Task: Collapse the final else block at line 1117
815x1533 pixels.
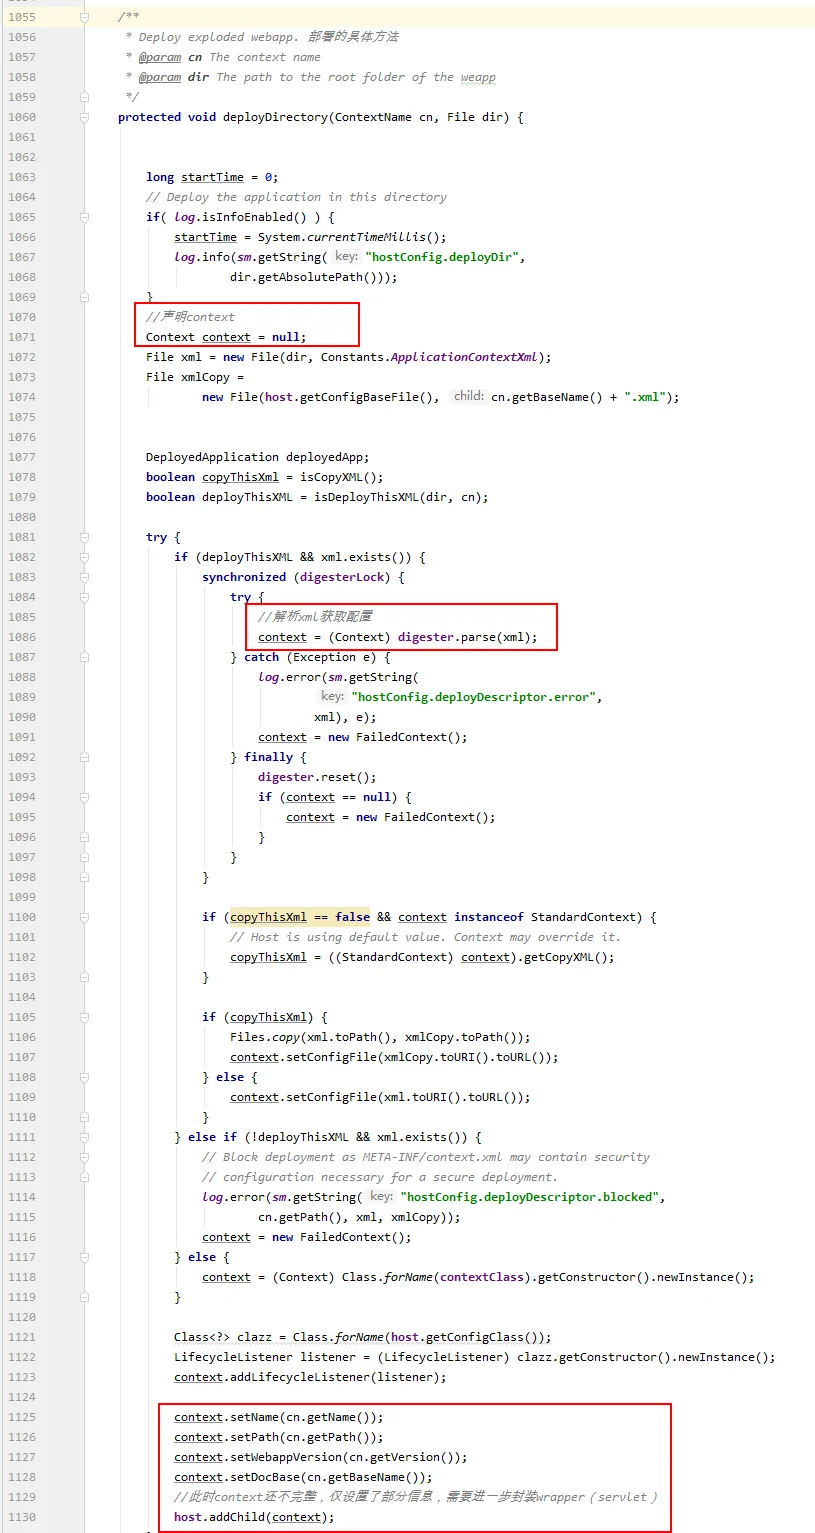Action: (x=85, y=1257)
